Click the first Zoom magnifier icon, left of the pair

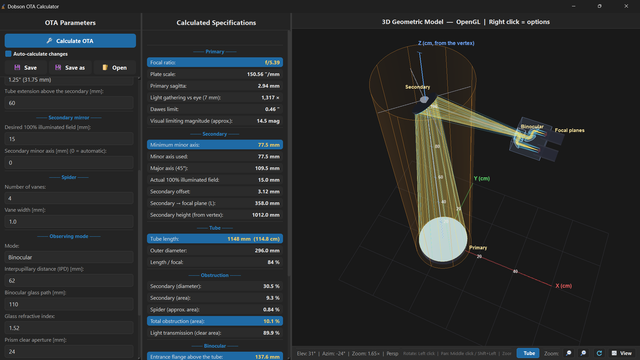pos(569,353)
